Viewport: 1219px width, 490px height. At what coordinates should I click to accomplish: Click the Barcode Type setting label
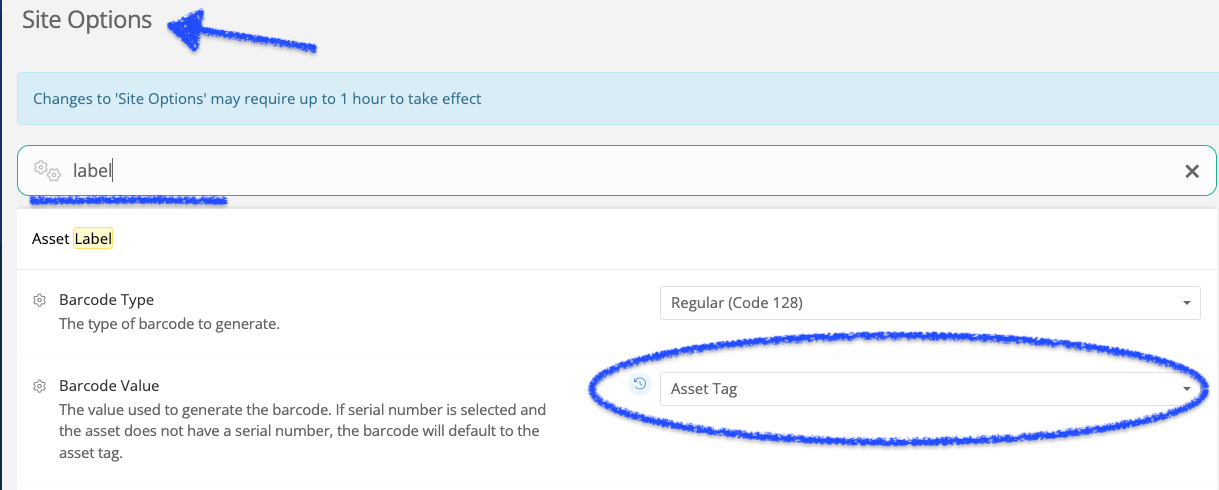pos(106,300)
